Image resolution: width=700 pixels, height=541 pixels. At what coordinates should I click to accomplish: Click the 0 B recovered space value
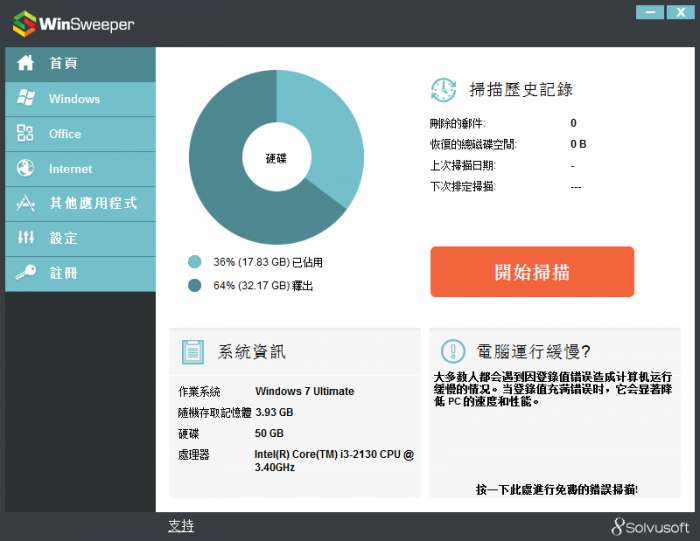(578, 144)
